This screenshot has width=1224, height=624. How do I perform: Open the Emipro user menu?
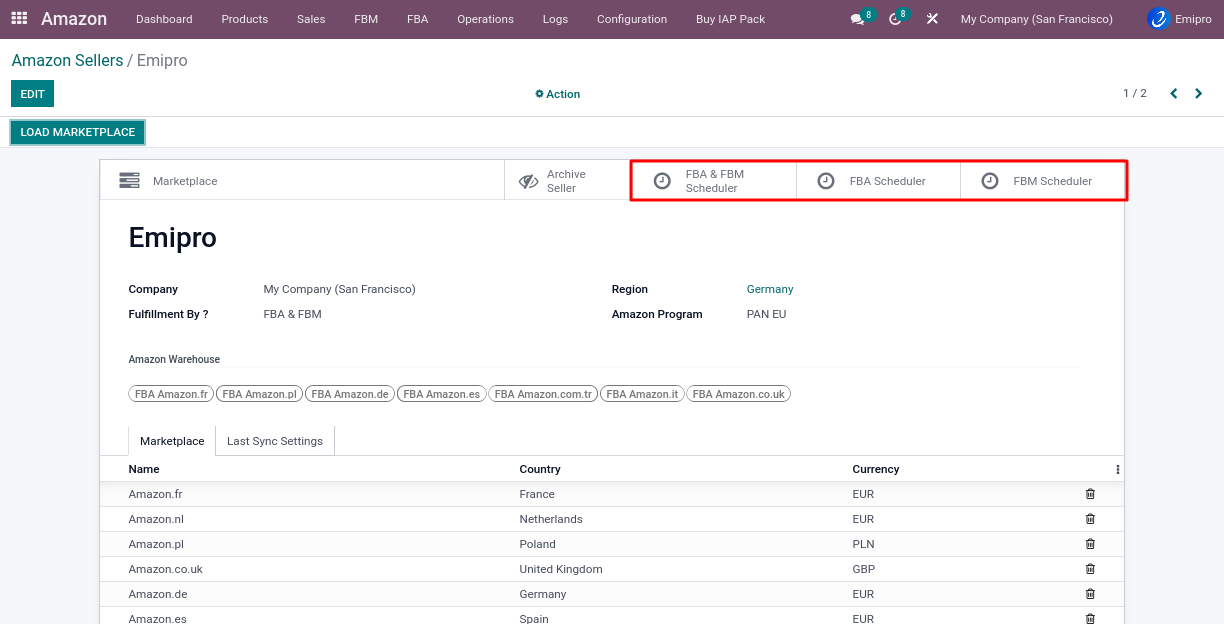1180,19
